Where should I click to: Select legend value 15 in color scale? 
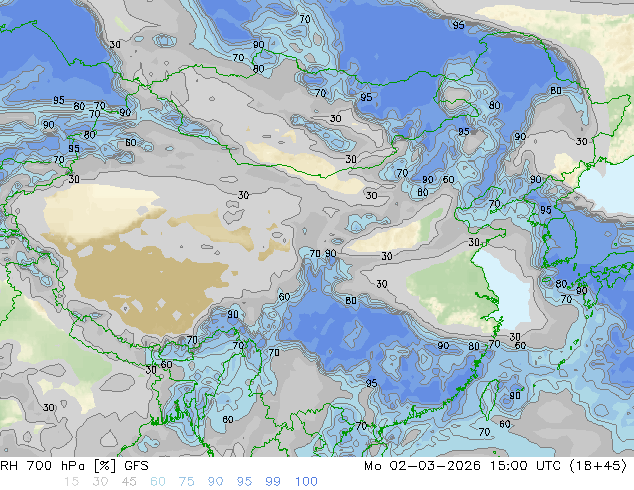pos(71,482)
